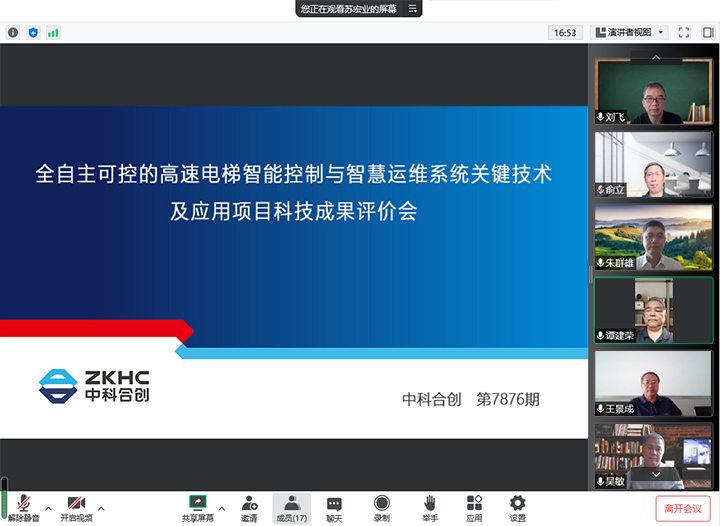Image resolution: width=720 pixels, height=526 pixels.
Task: Open the screen sharing options menu icon
Action: [x=412, y=8]
